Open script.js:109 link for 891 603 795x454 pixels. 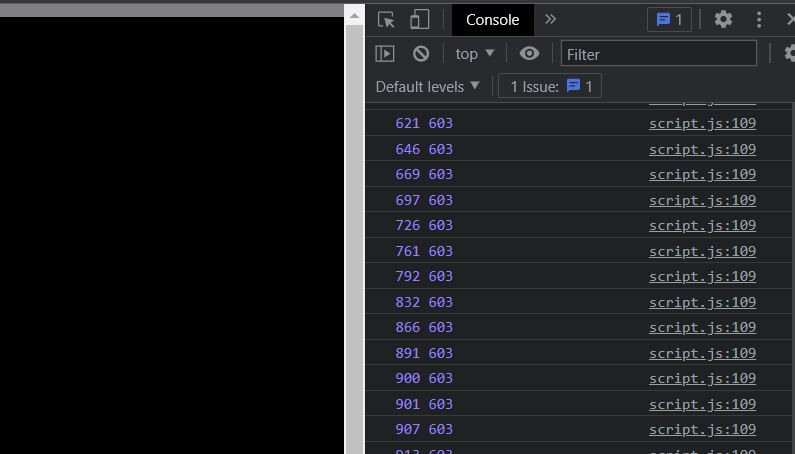[x=702, y=353]
